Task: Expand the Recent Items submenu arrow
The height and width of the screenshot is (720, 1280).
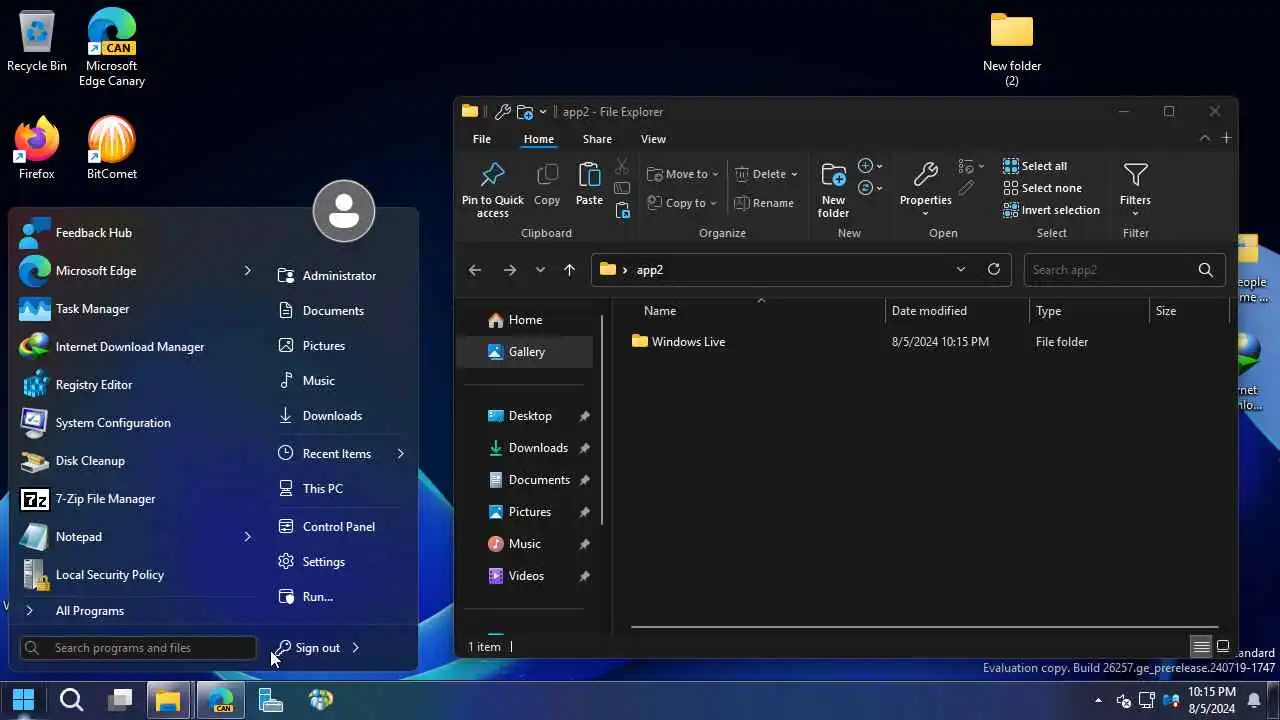Action: [x=400, y=454]
